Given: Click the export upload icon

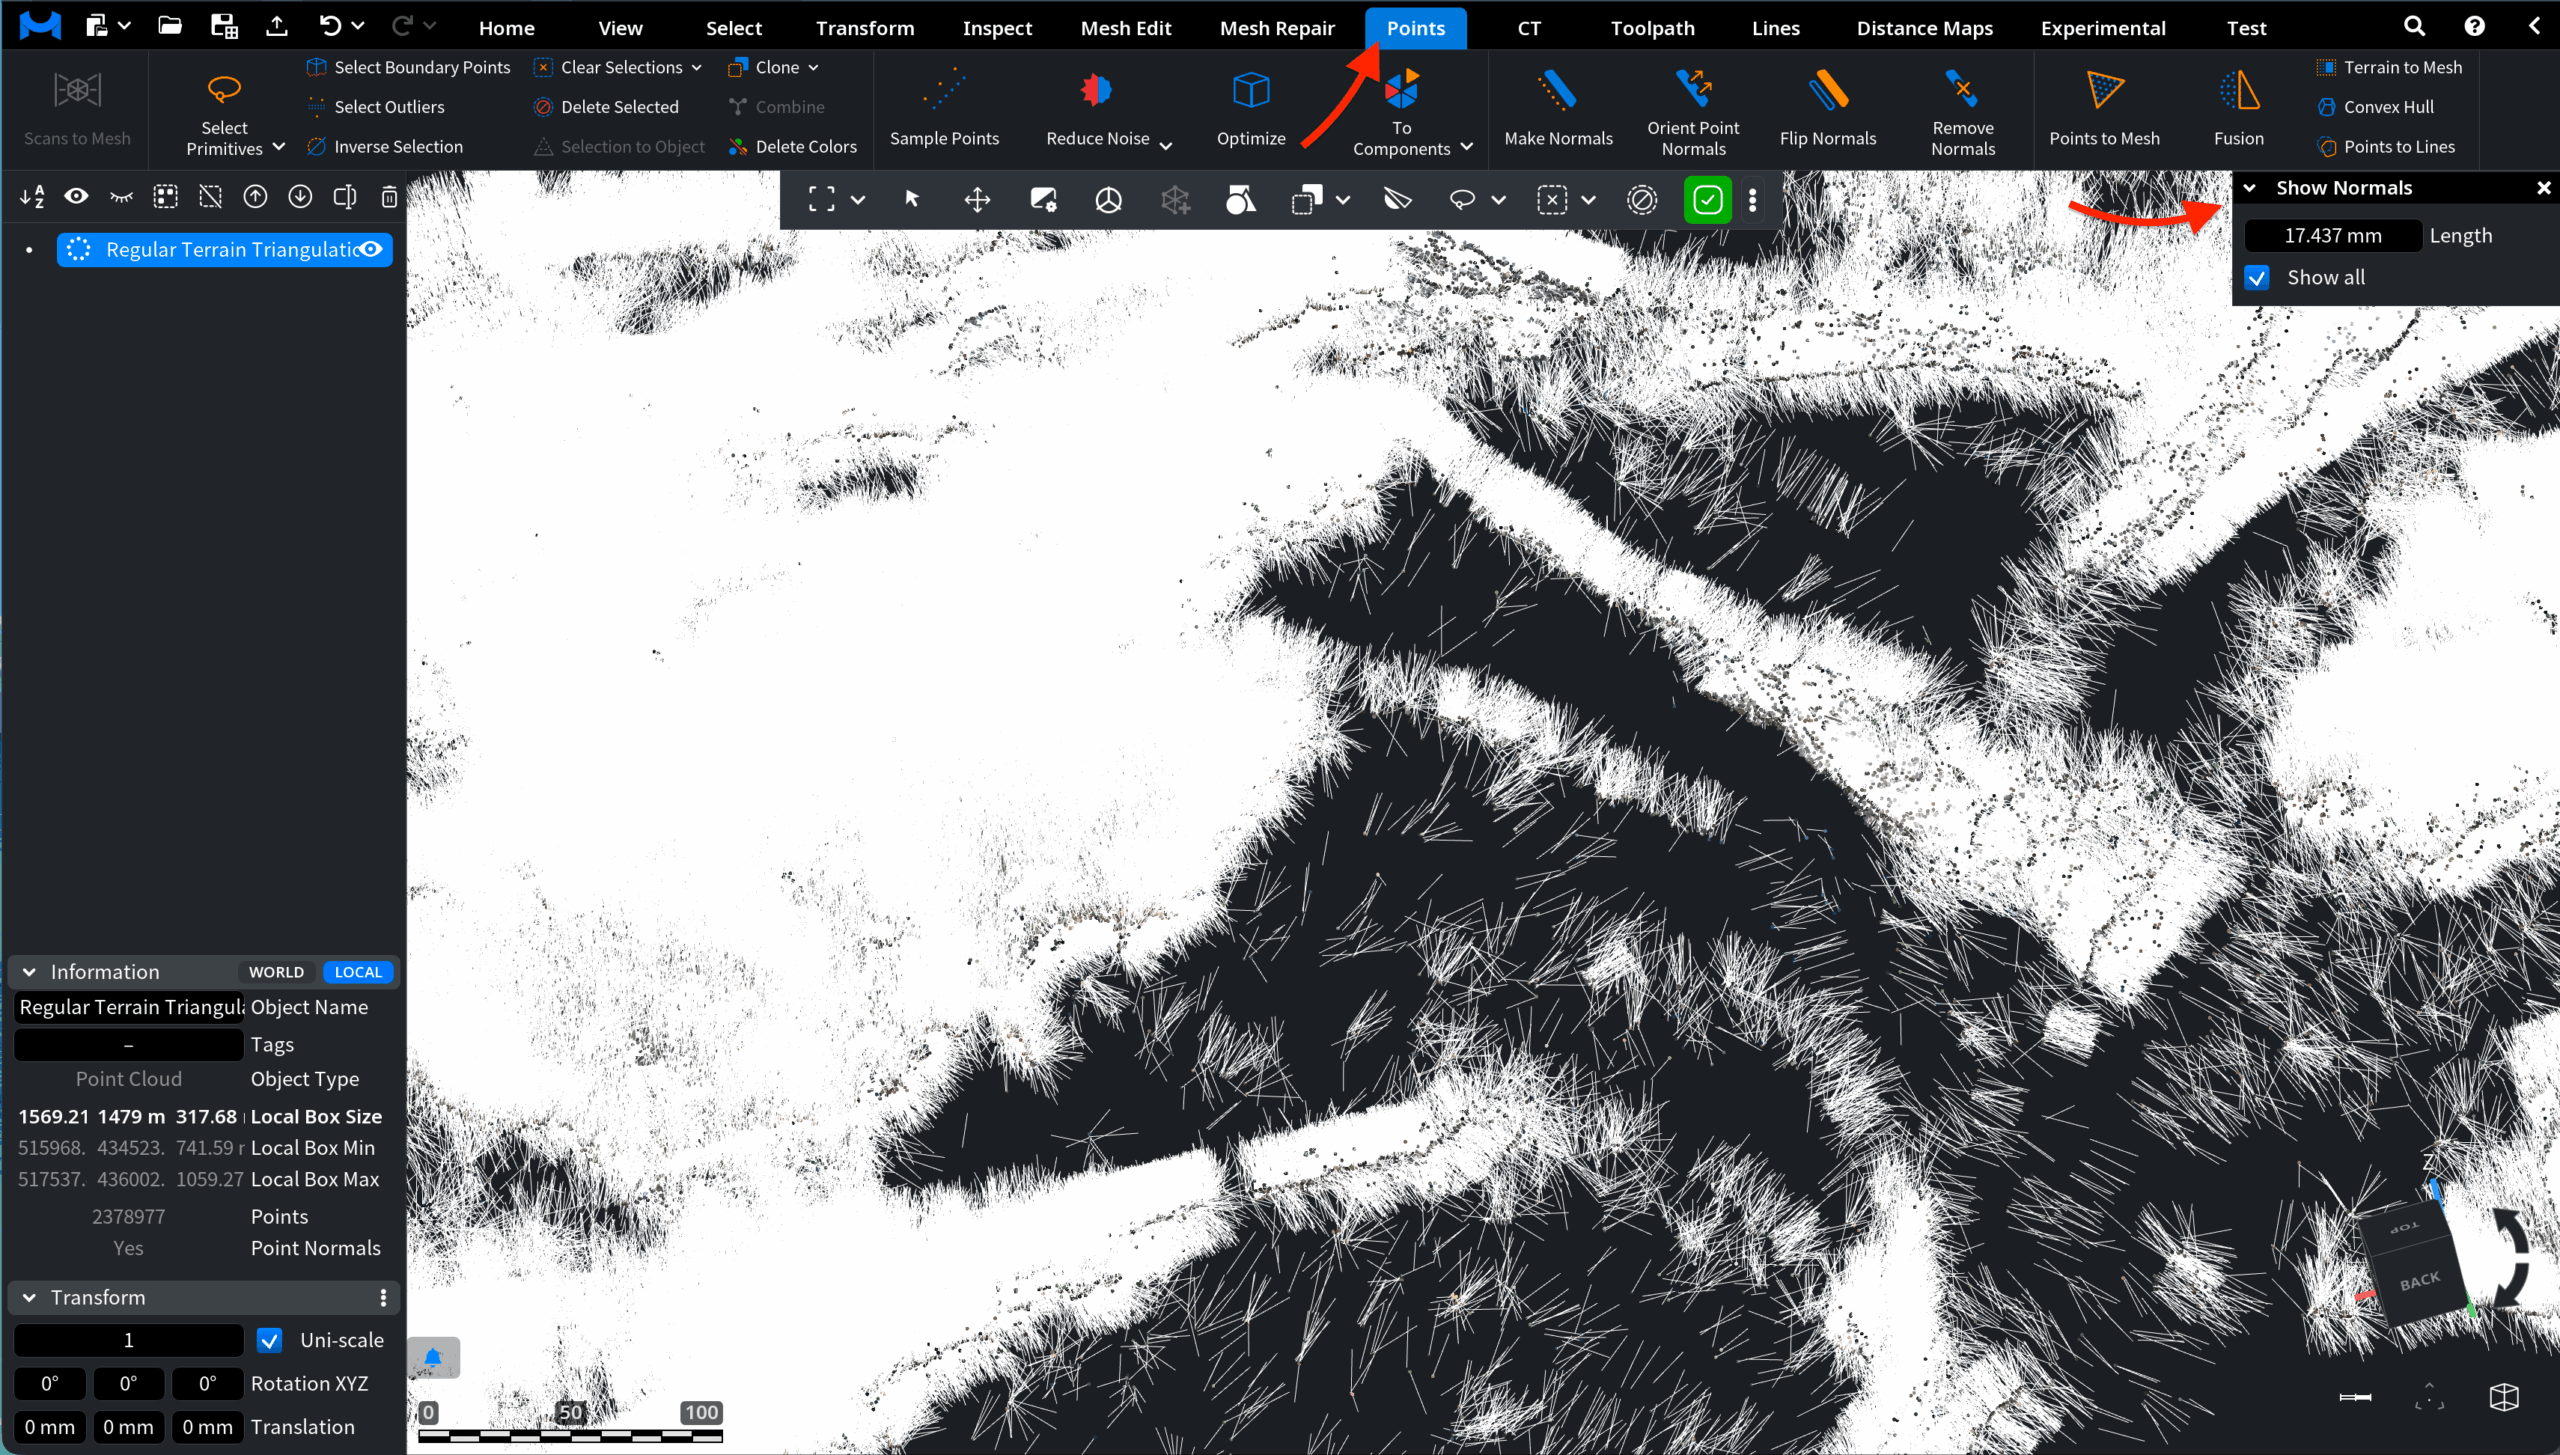Looking at the screenshot, I should (x=277, y=26).
